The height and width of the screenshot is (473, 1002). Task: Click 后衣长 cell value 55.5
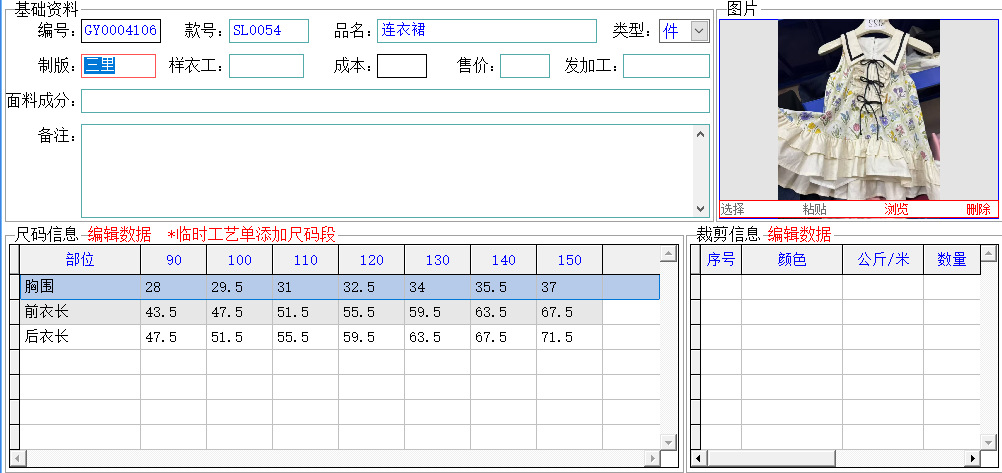pyautogui.click(x=305, y=337)
